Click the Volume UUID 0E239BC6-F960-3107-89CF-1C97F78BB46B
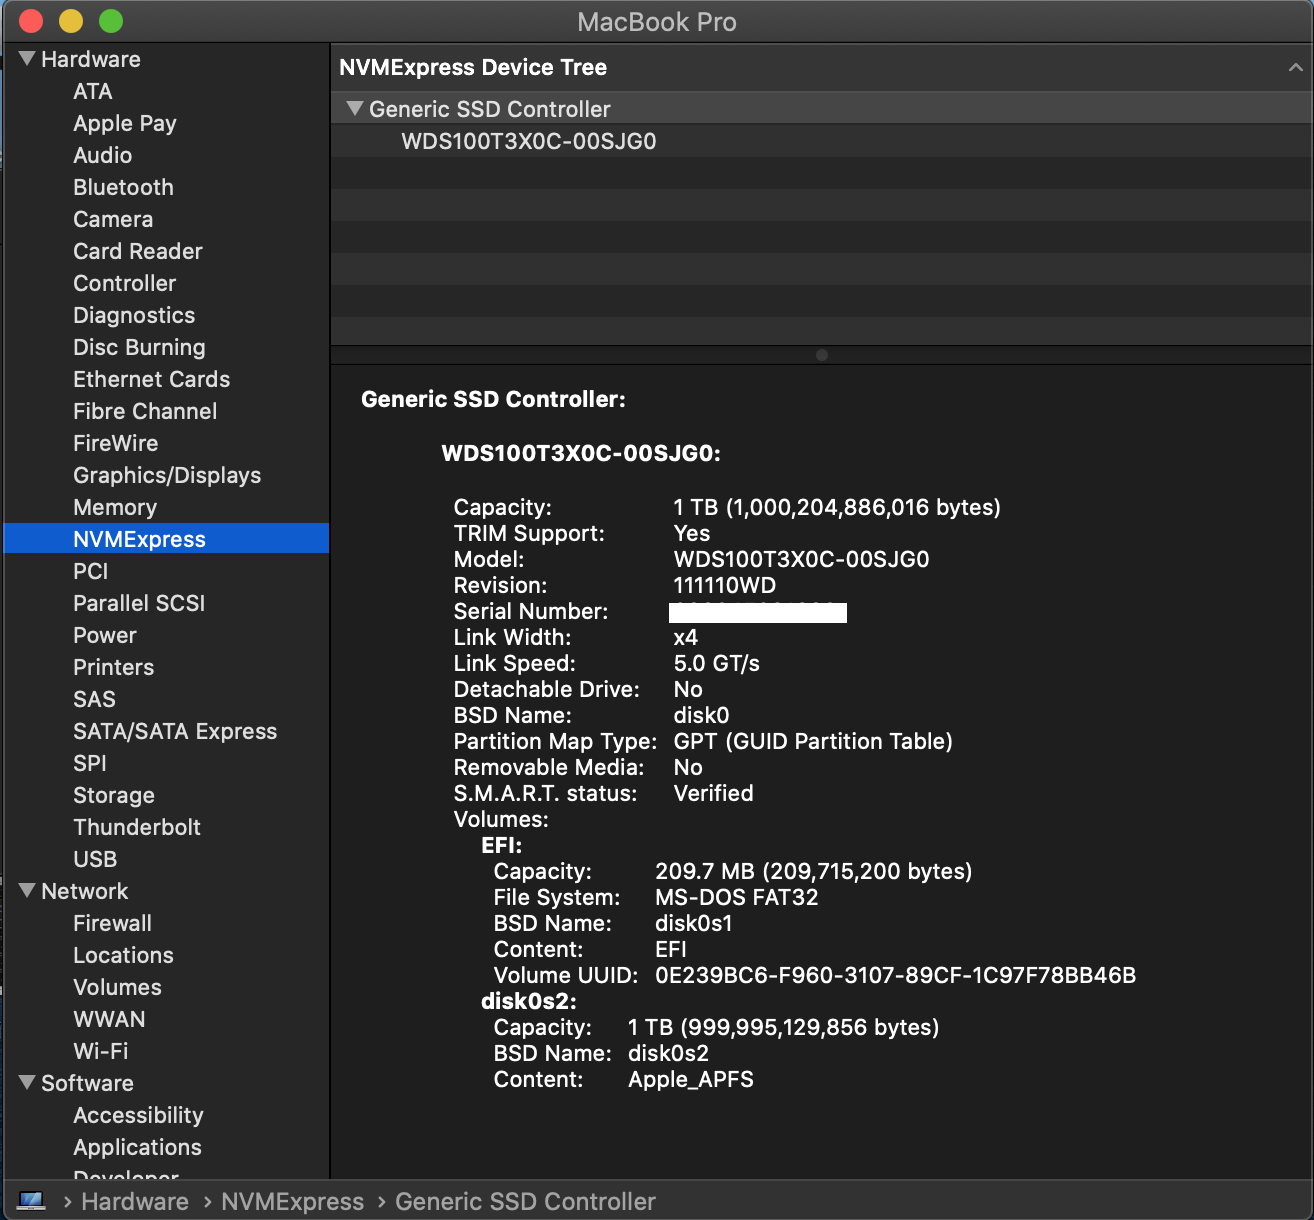This screenshot has height=1220, width=1314. click(896, 975)
